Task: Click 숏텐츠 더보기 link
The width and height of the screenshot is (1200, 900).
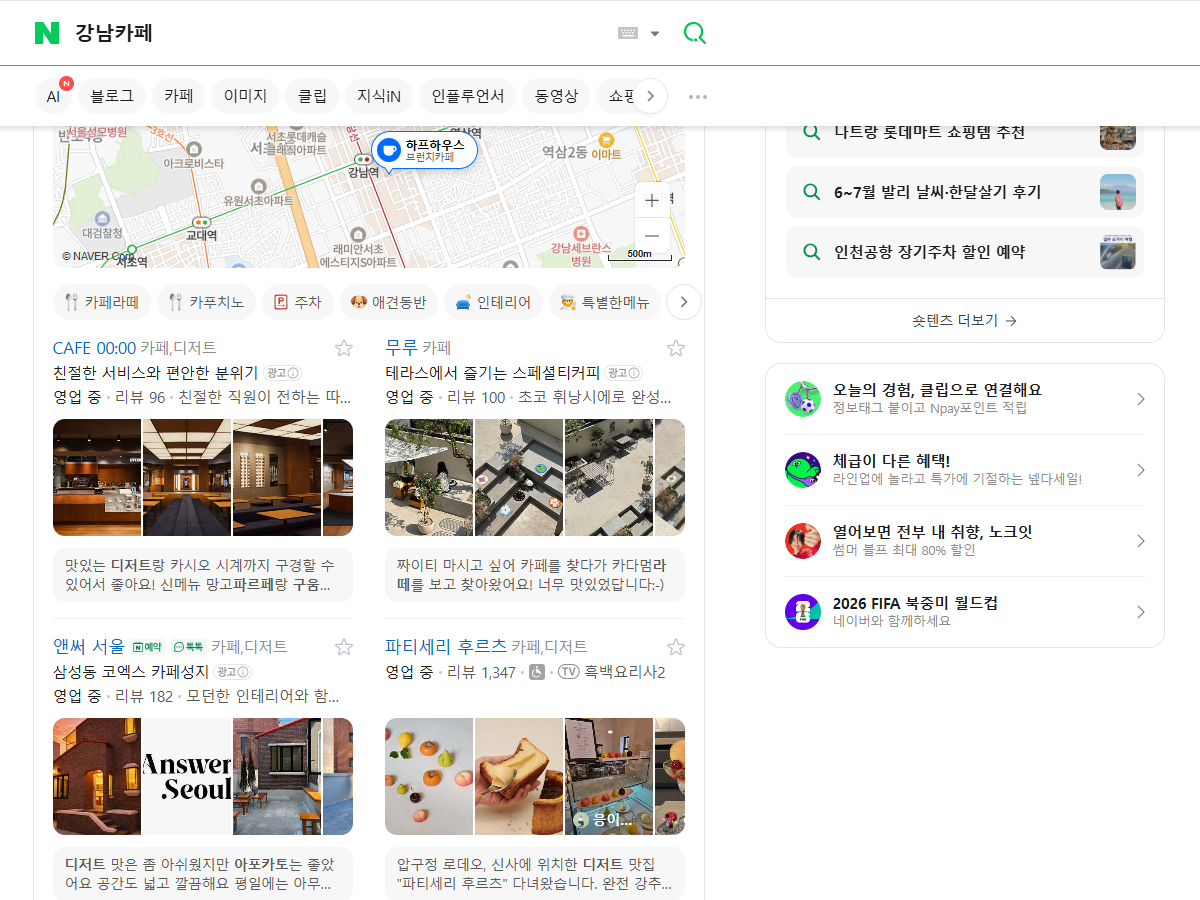Action: tap(964, 321)
